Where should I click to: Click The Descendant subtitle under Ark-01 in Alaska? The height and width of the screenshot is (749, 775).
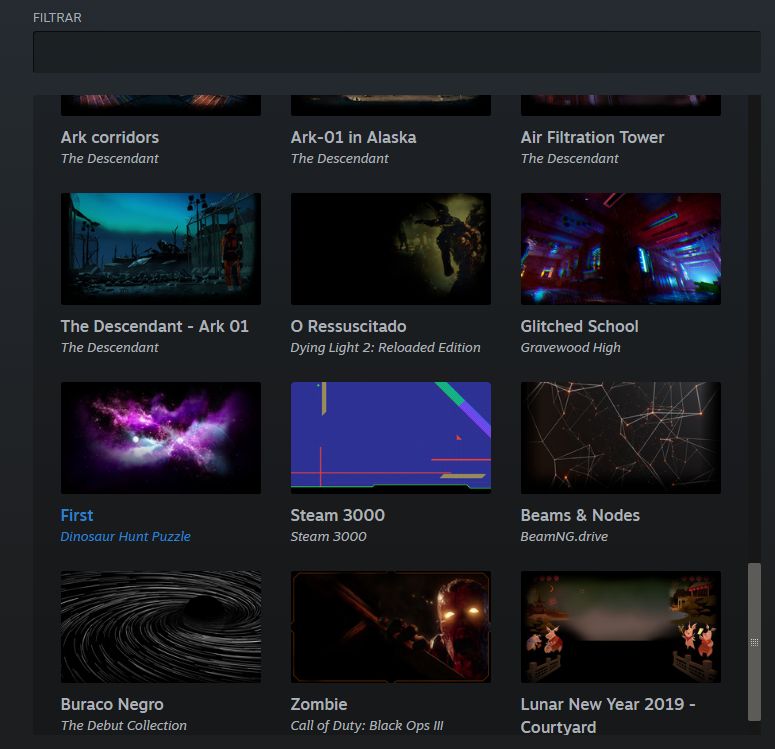coord(340,159)
